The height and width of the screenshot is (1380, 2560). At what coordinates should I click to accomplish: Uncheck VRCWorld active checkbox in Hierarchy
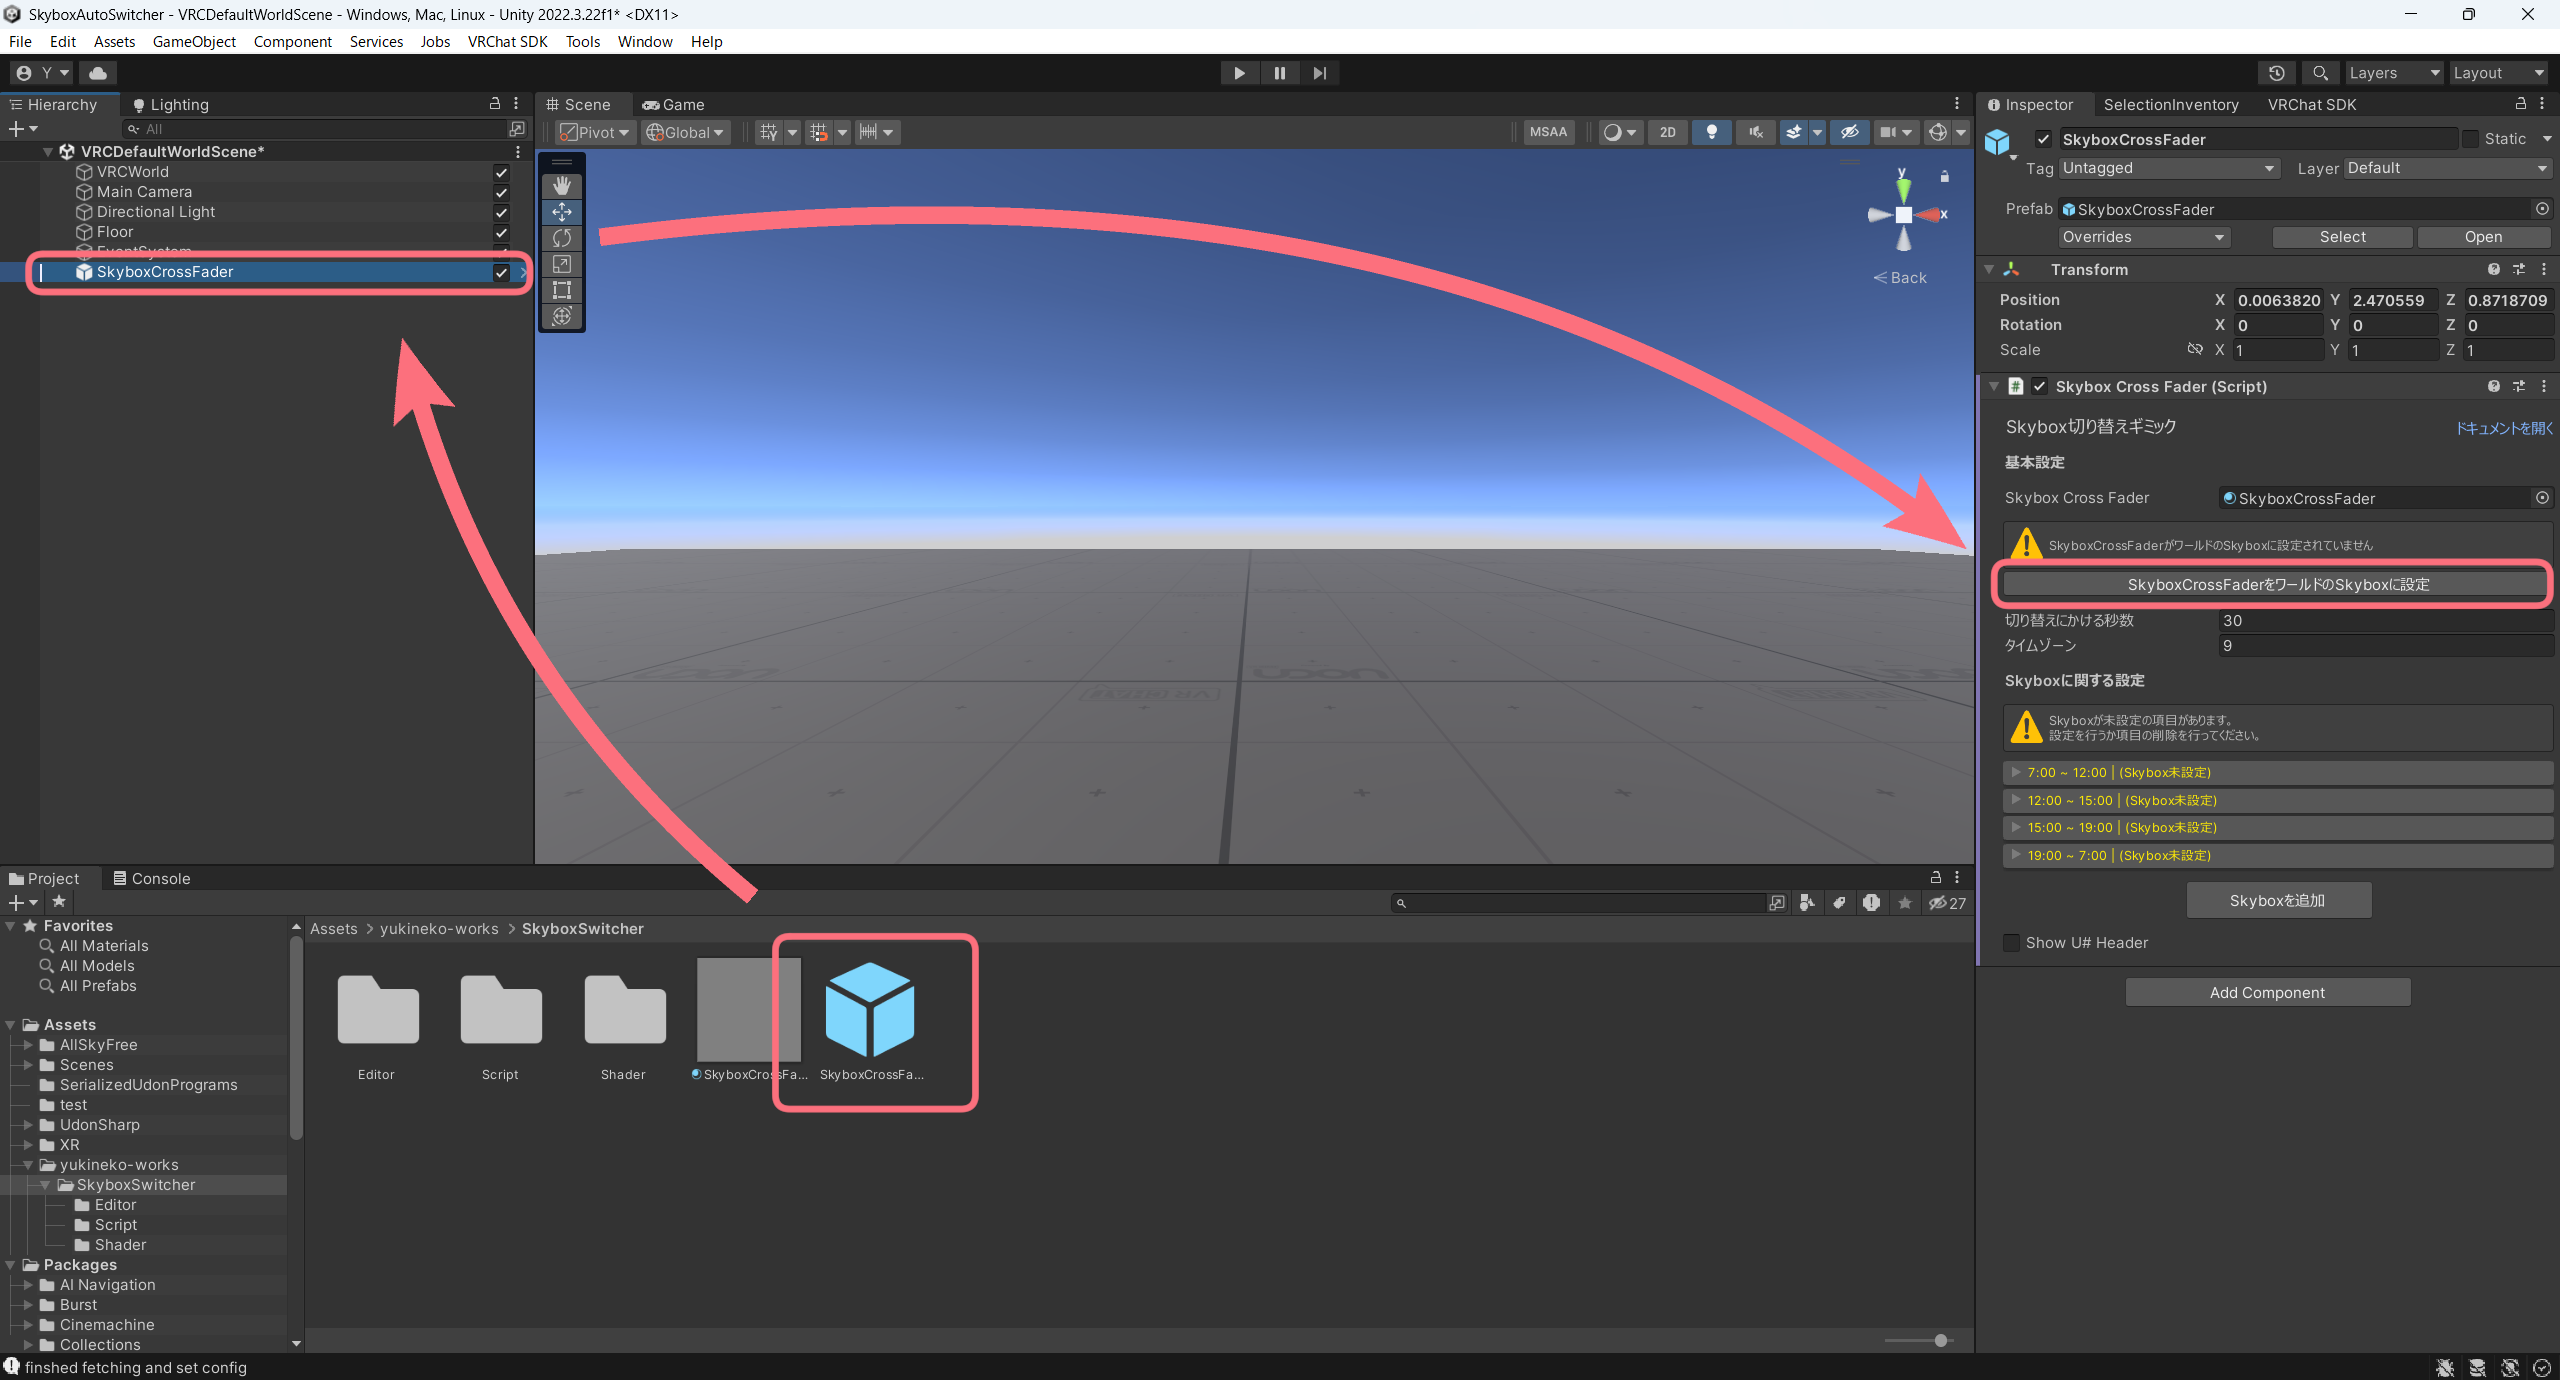(502, 172)
